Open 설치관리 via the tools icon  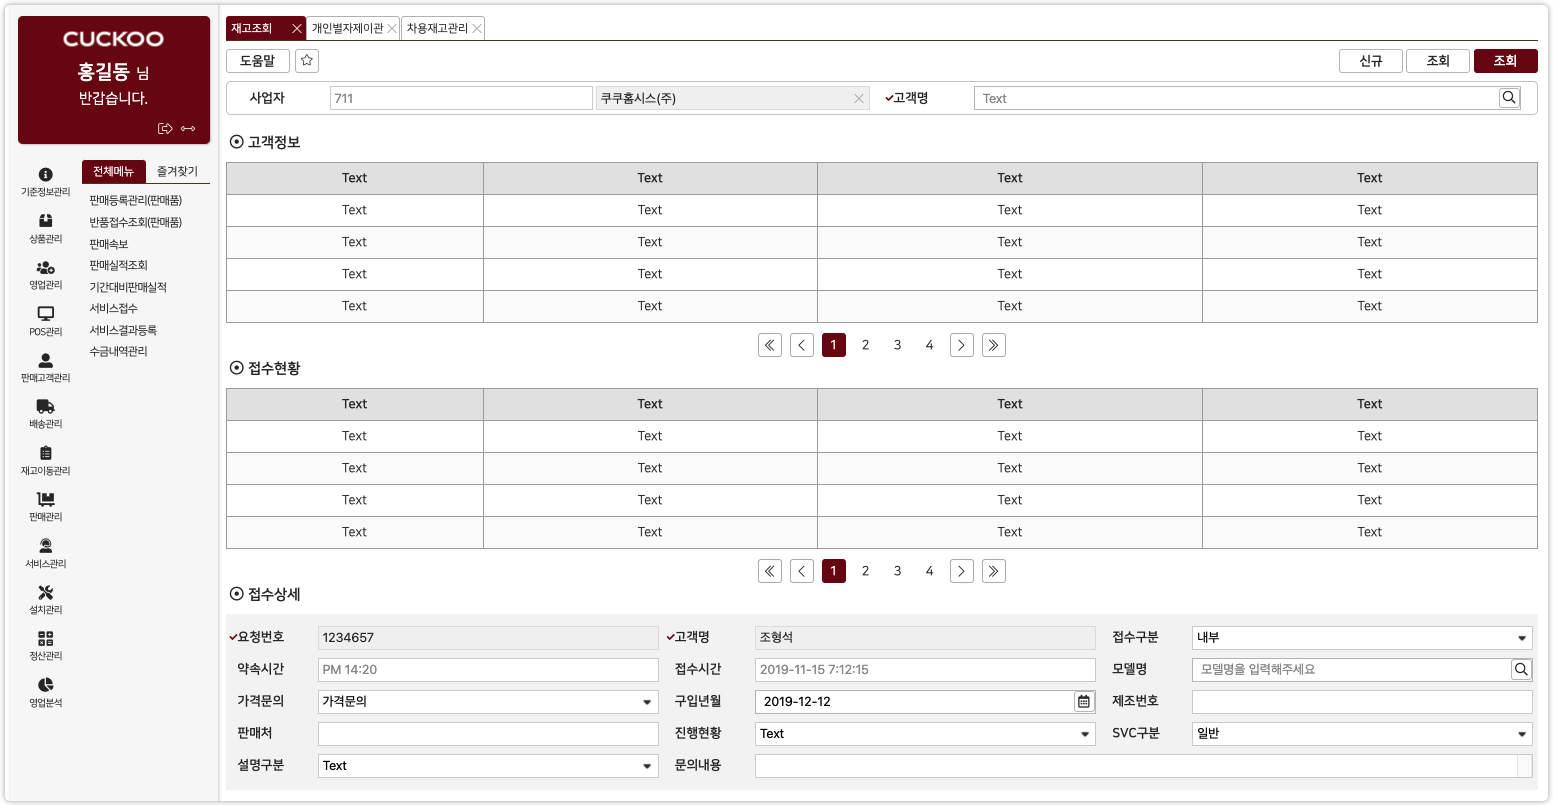(x=45, y=591)
